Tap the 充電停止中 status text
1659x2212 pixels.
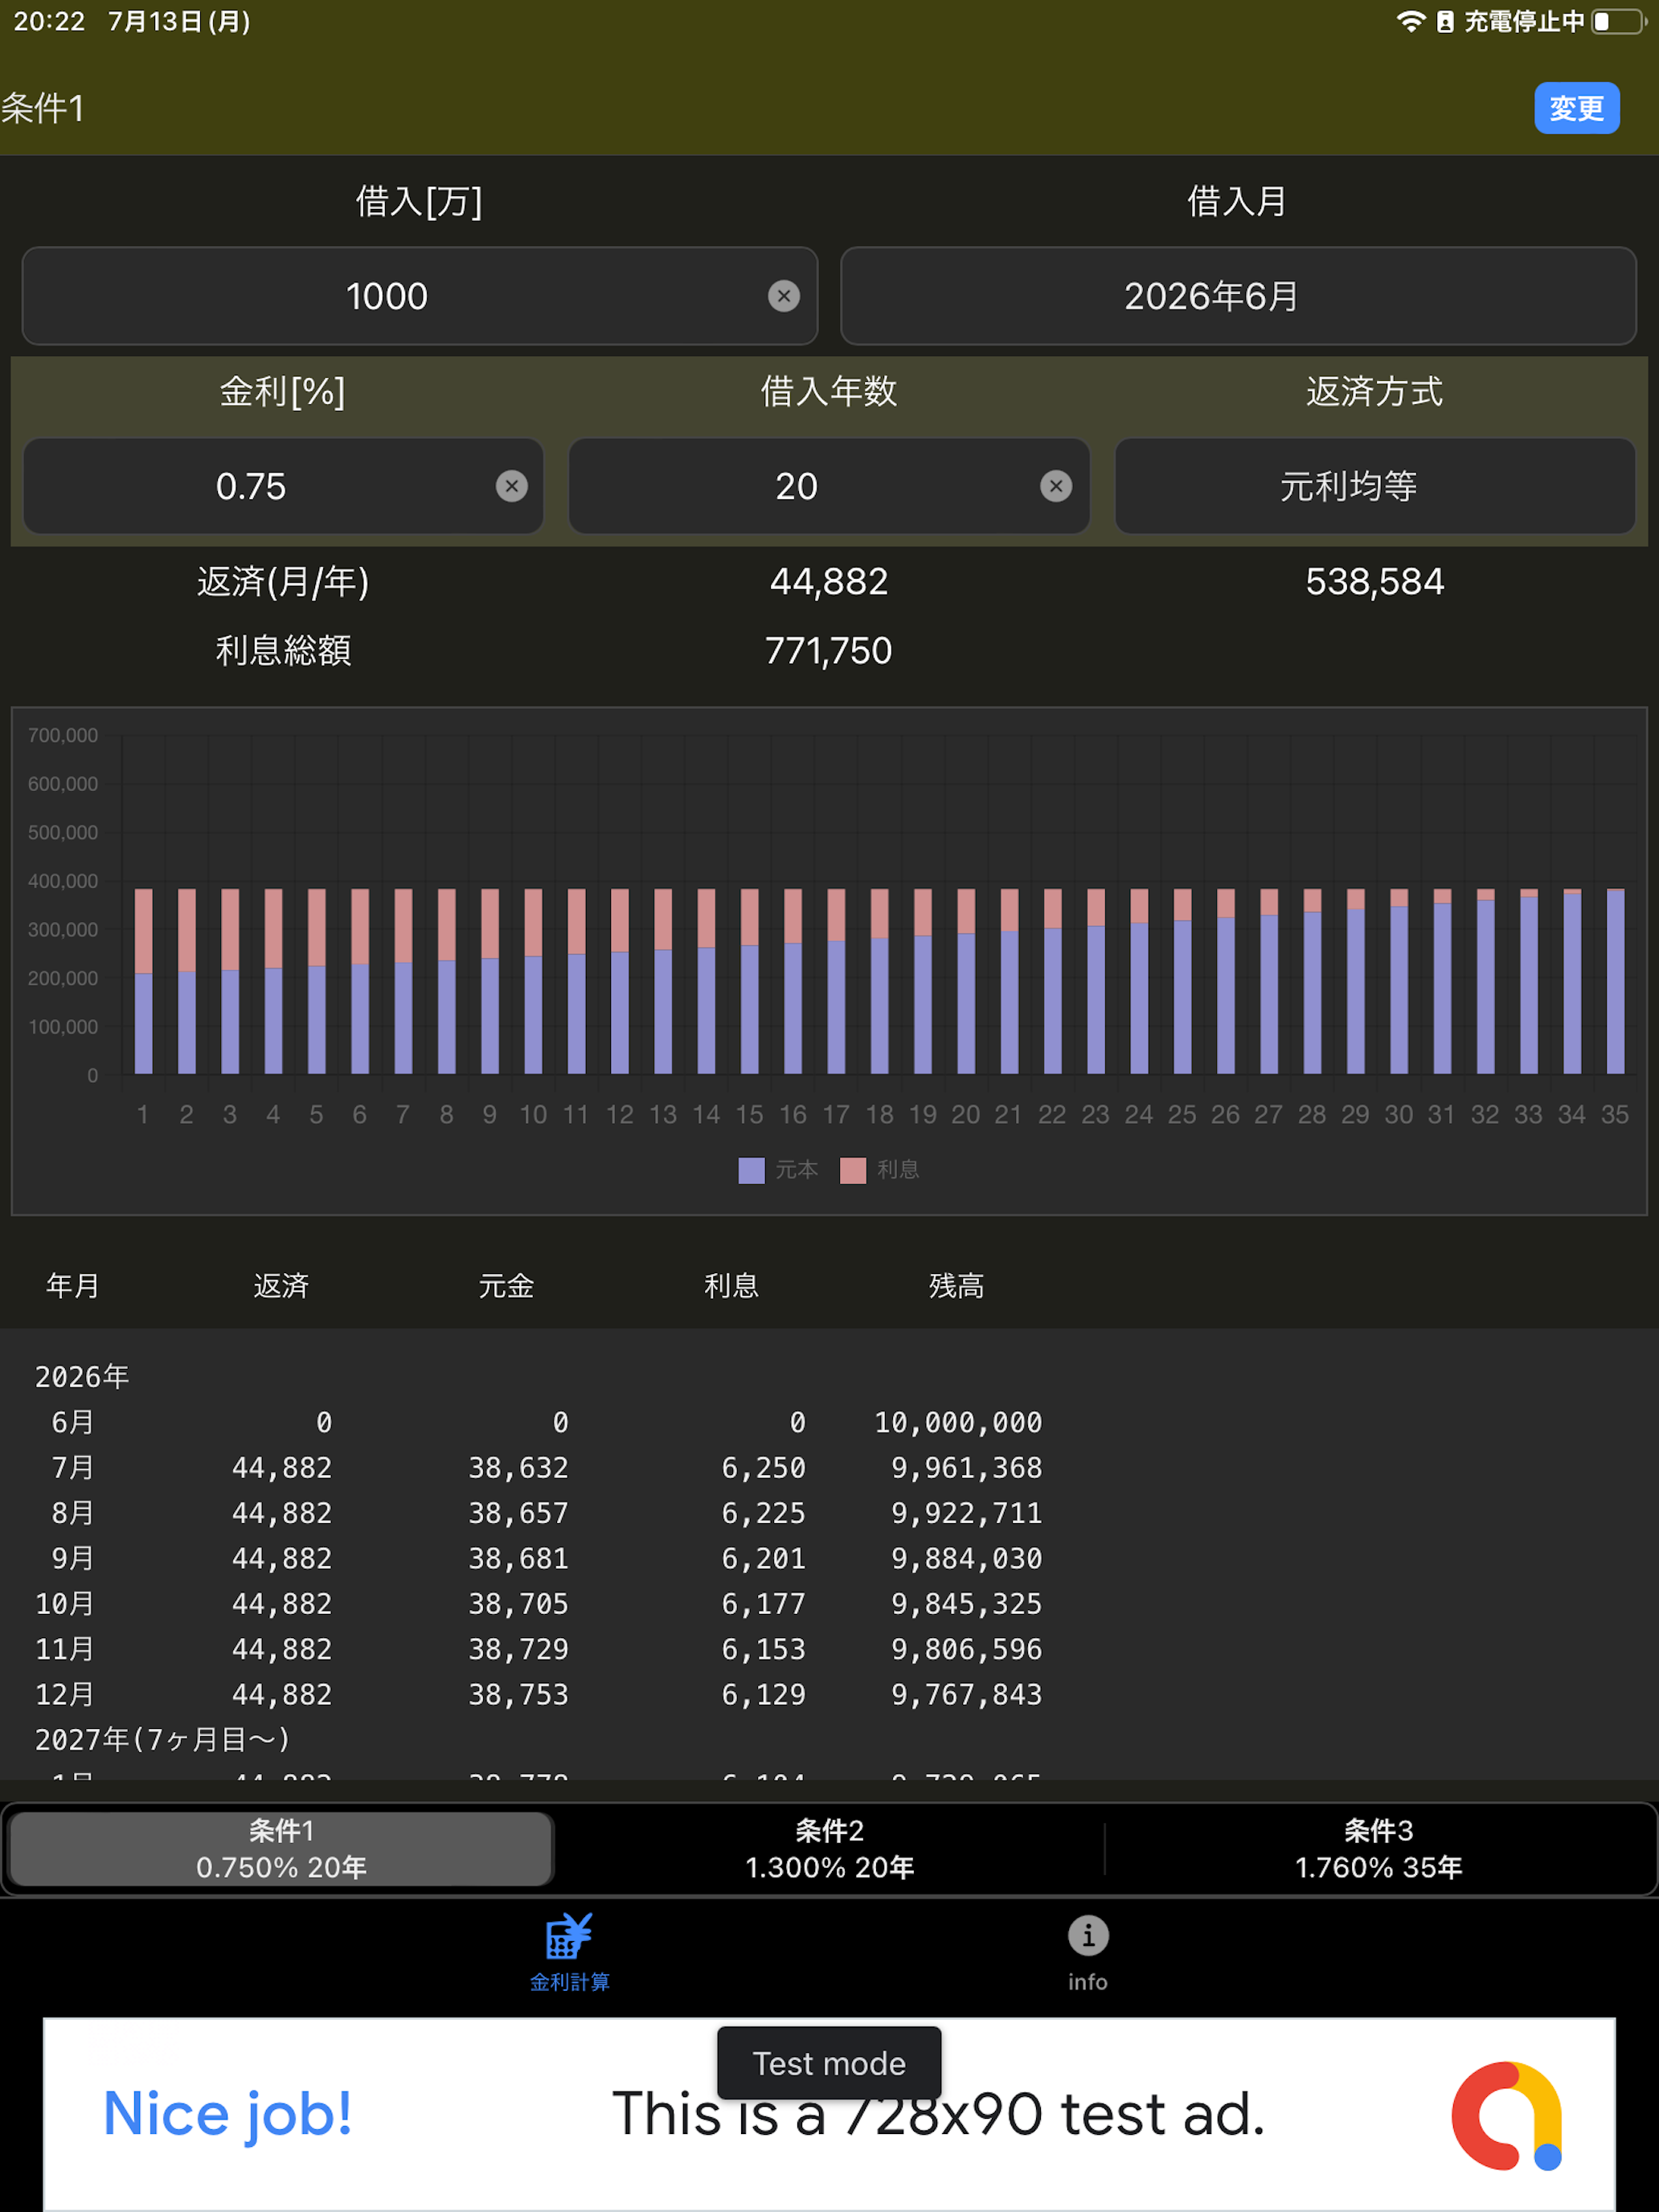(1524, 21)
